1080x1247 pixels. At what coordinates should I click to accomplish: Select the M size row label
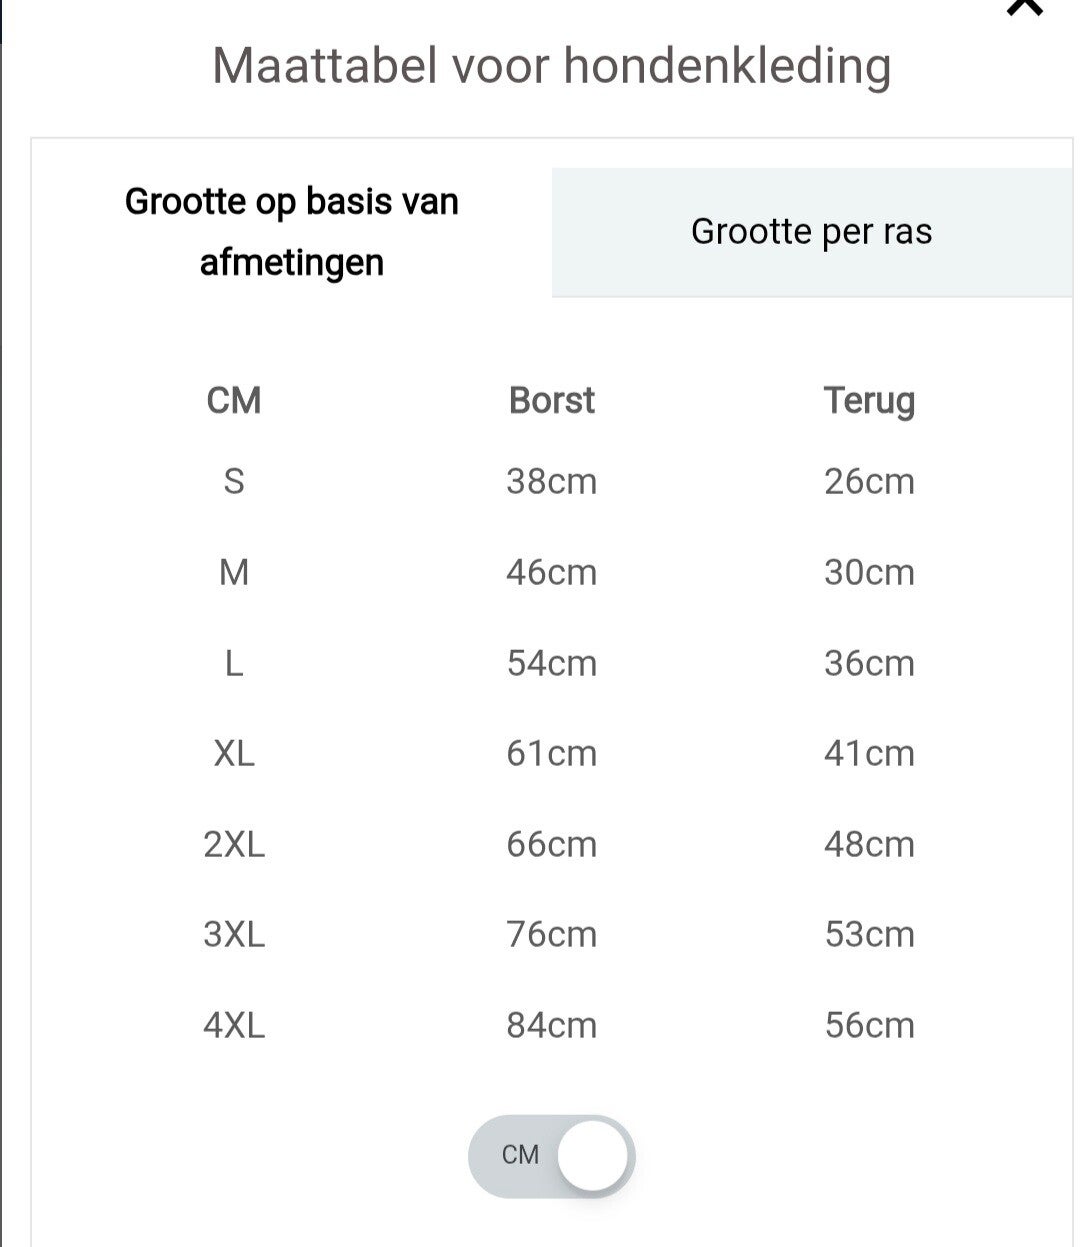234,573
